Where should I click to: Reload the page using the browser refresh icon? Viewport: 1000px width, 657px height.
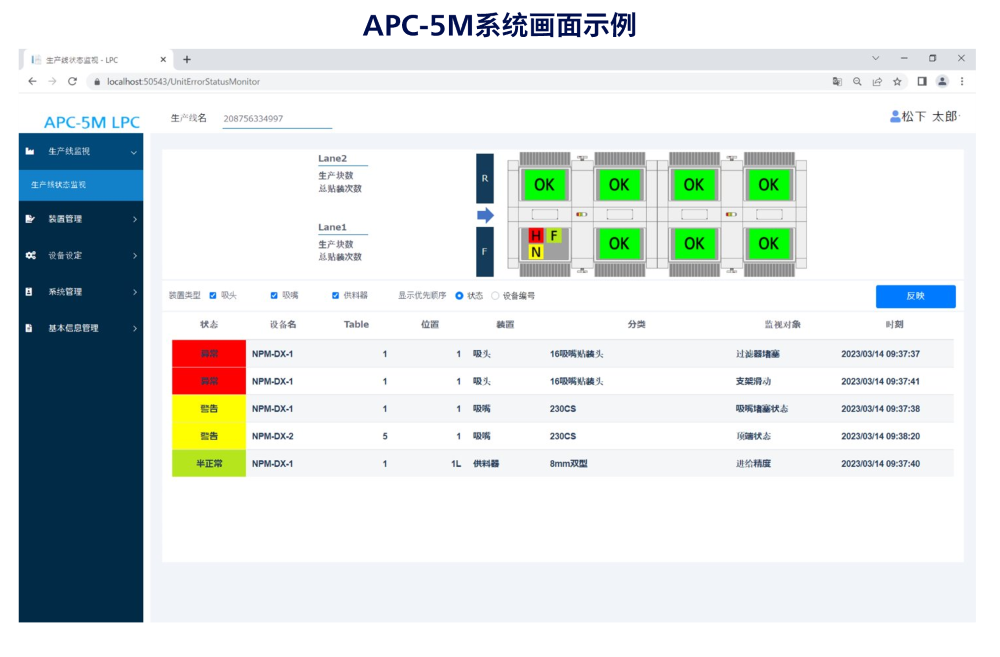pyautogui.click(x=72, y=81)
